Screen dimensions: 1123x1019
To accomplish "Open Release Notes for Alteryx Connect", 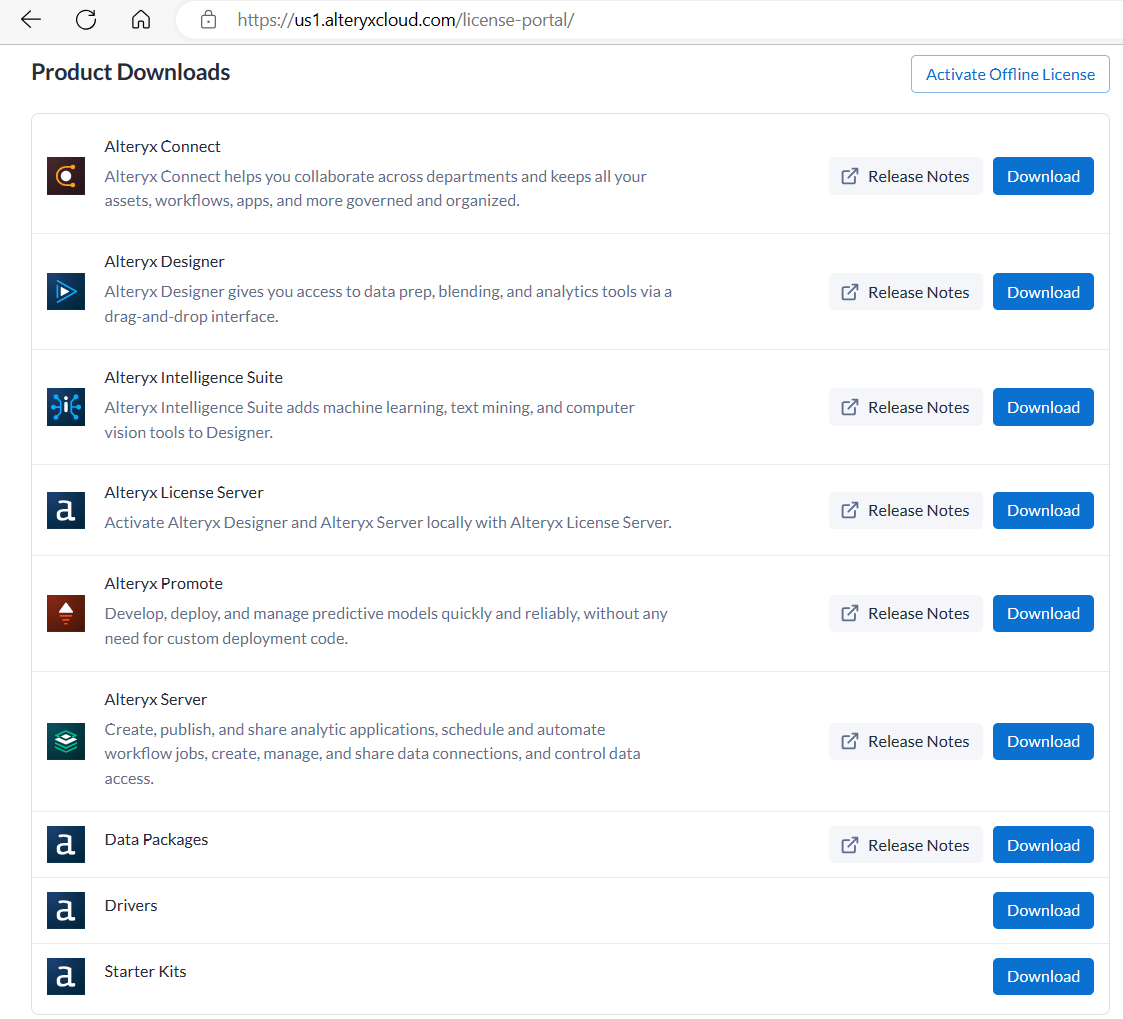I will point(905,176).
